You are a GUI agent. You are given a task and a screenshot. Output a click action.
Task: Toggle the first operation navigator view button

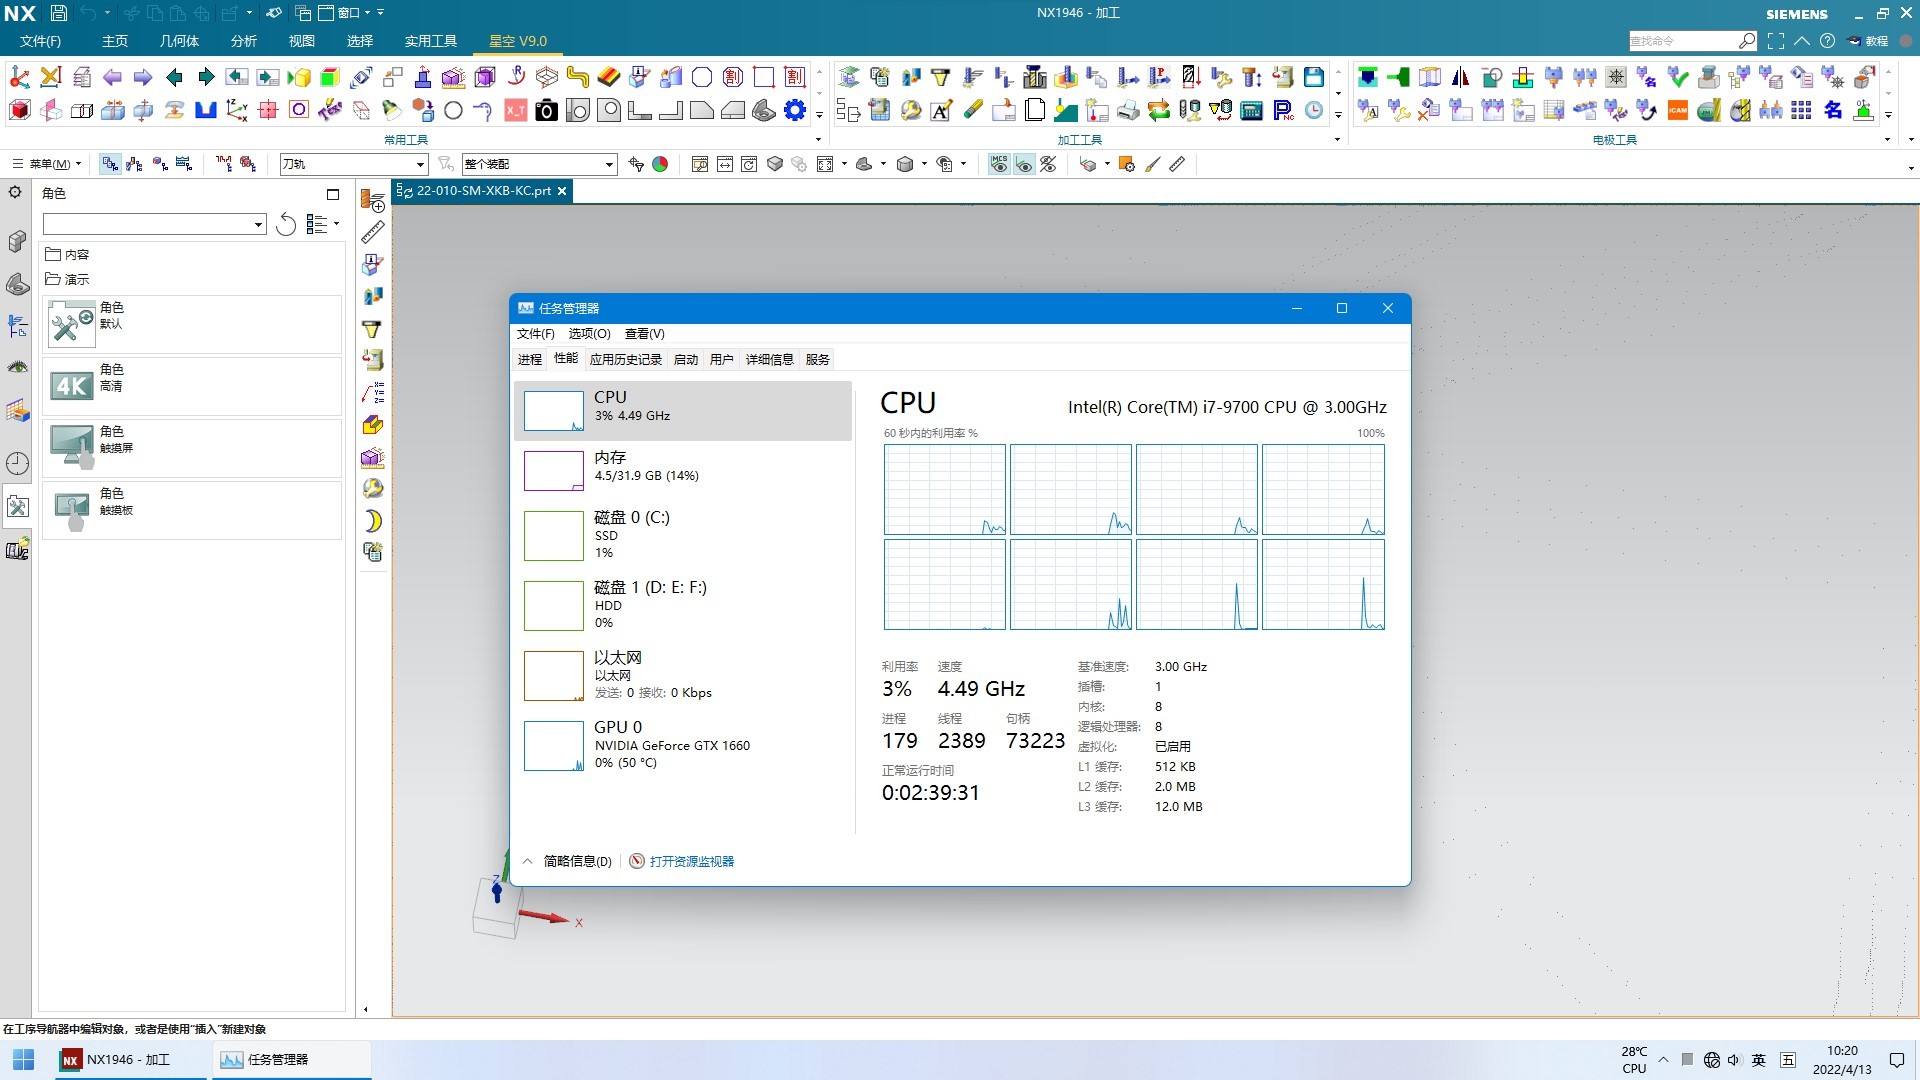[x=110, y=164]
